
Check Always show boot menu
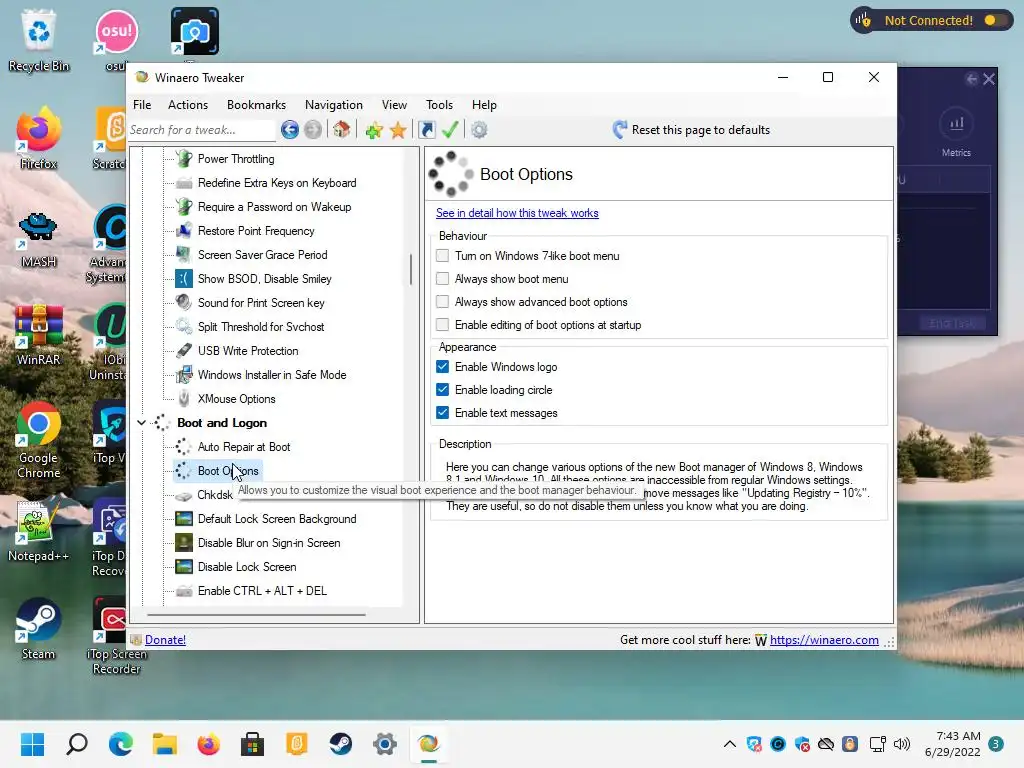[x=443, y=279]
